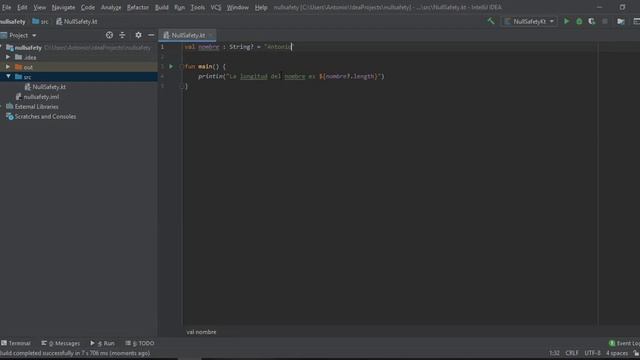Click the locate/scroll-from-source target icon
The height and width of the screenshot is (360, 640).
click(x=109, y=35)
